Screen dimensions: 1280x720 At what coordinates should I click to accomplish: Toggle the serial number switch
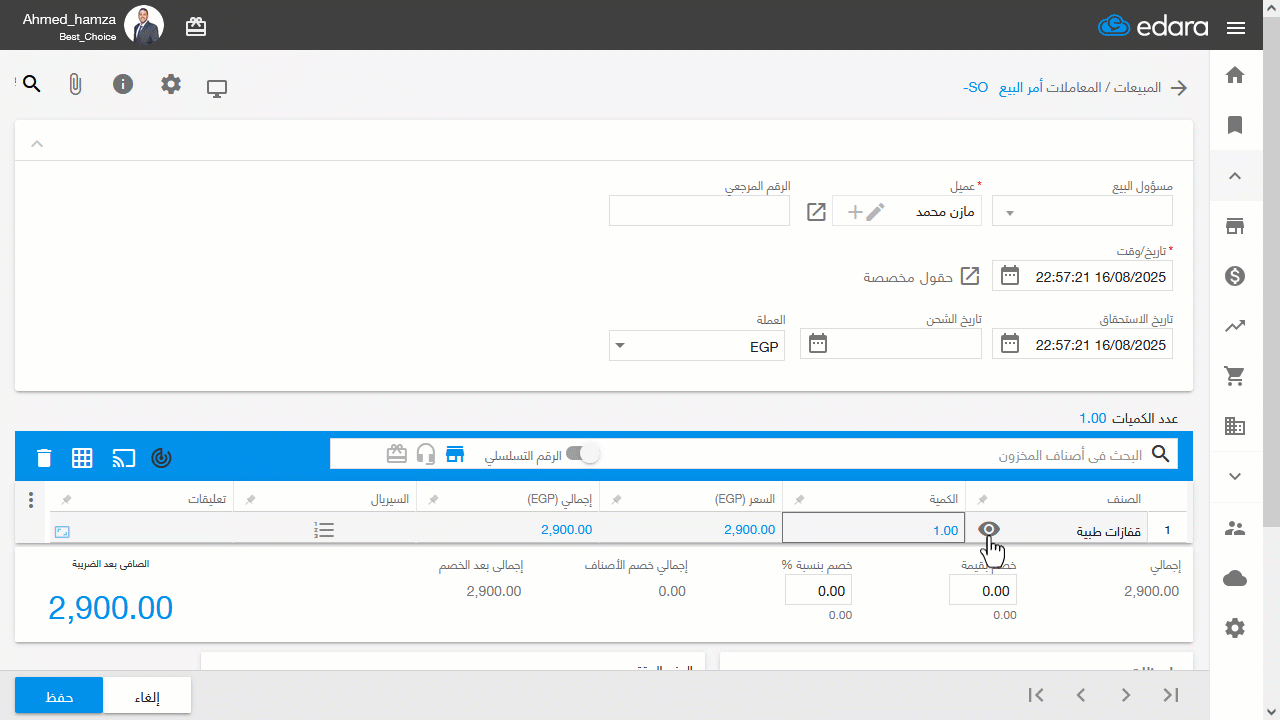[x=582, y=454]
